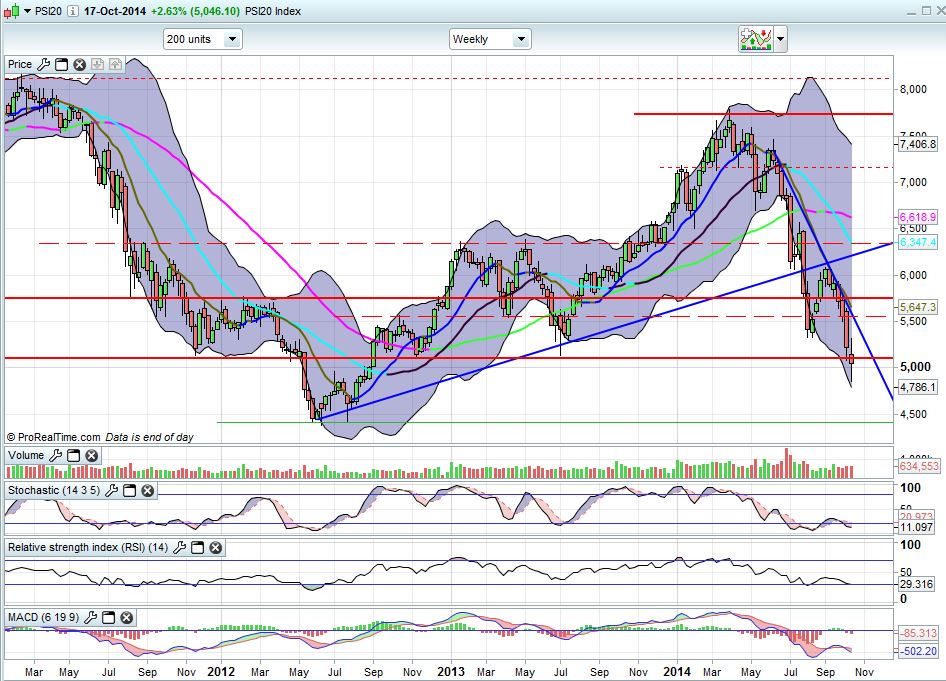Open Stochastic settings wrench

pos(111,490)
